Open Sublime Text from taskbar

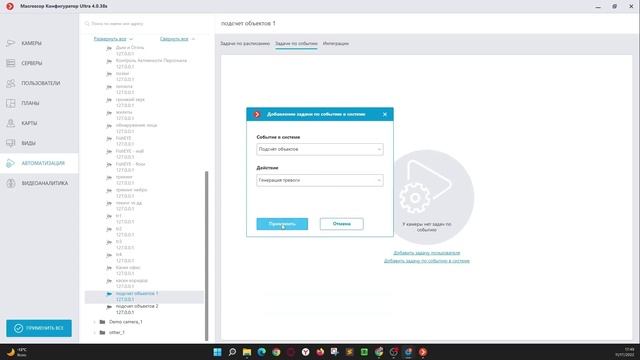point(349,352)
